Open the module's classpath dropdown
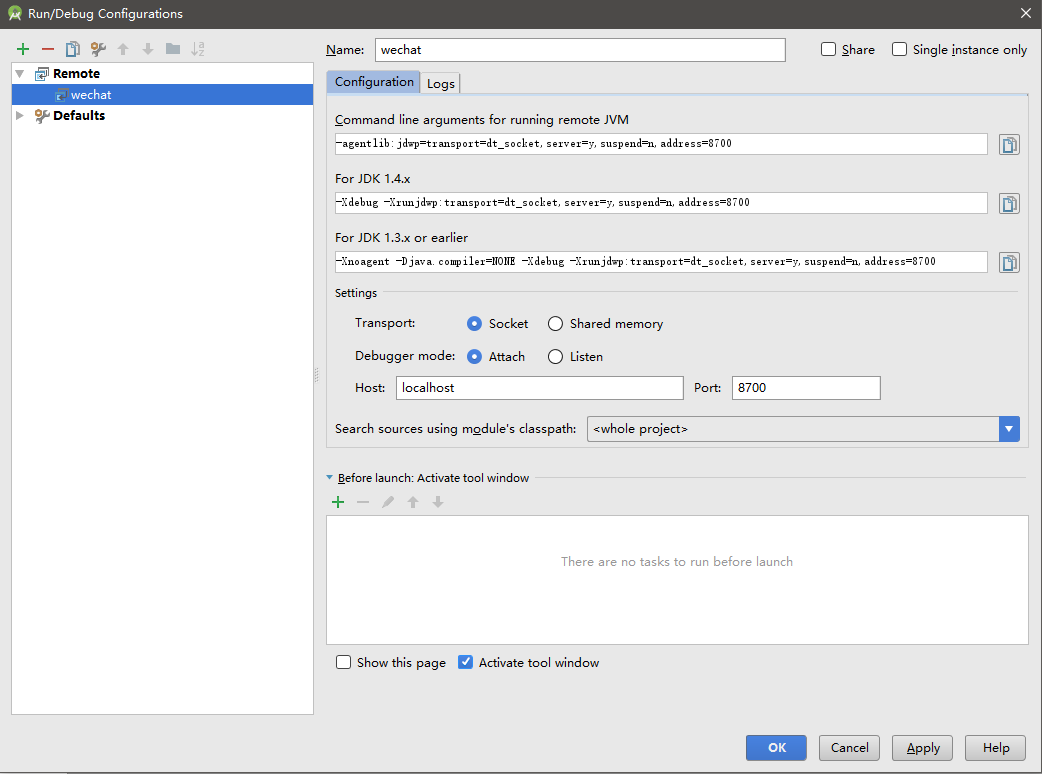 (x=1009, y=429)
